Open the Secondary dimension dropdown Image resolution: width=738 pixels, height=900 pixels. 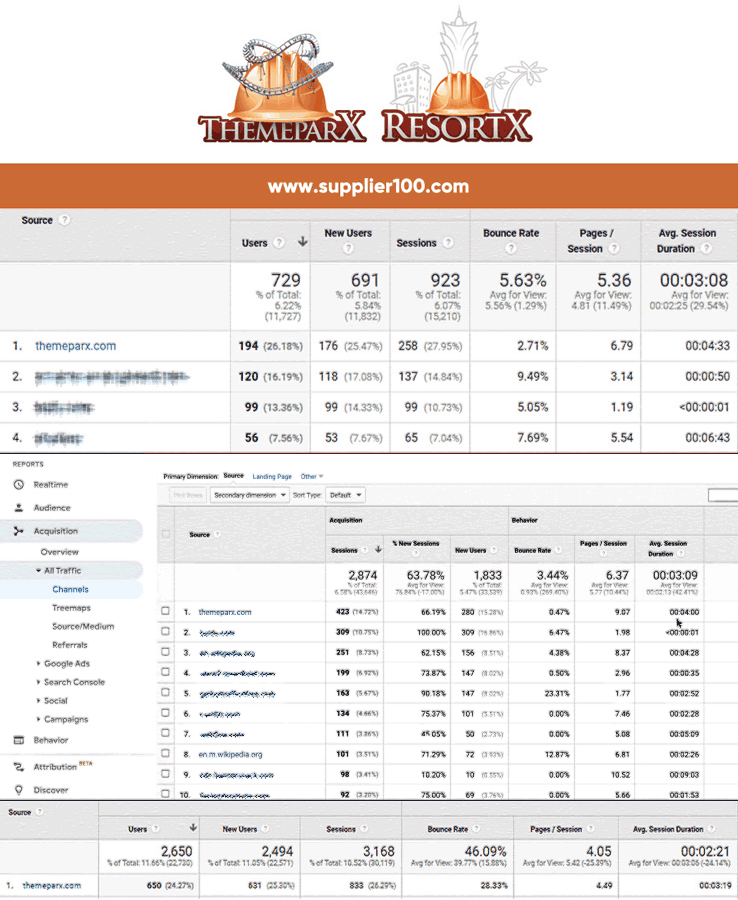tap(250, 495)
